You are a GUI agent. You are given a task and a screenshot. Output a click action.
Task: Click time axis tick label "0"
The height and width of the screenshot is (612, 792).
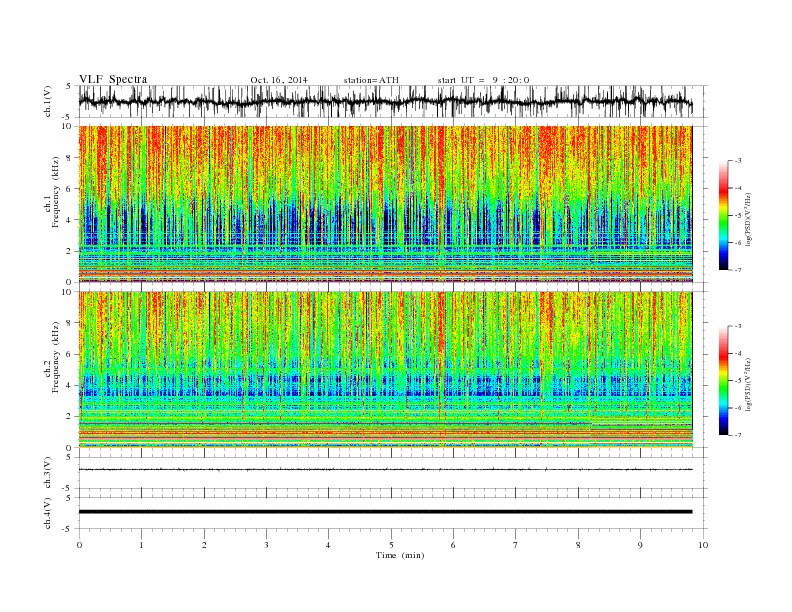click(x=79, y=545)
